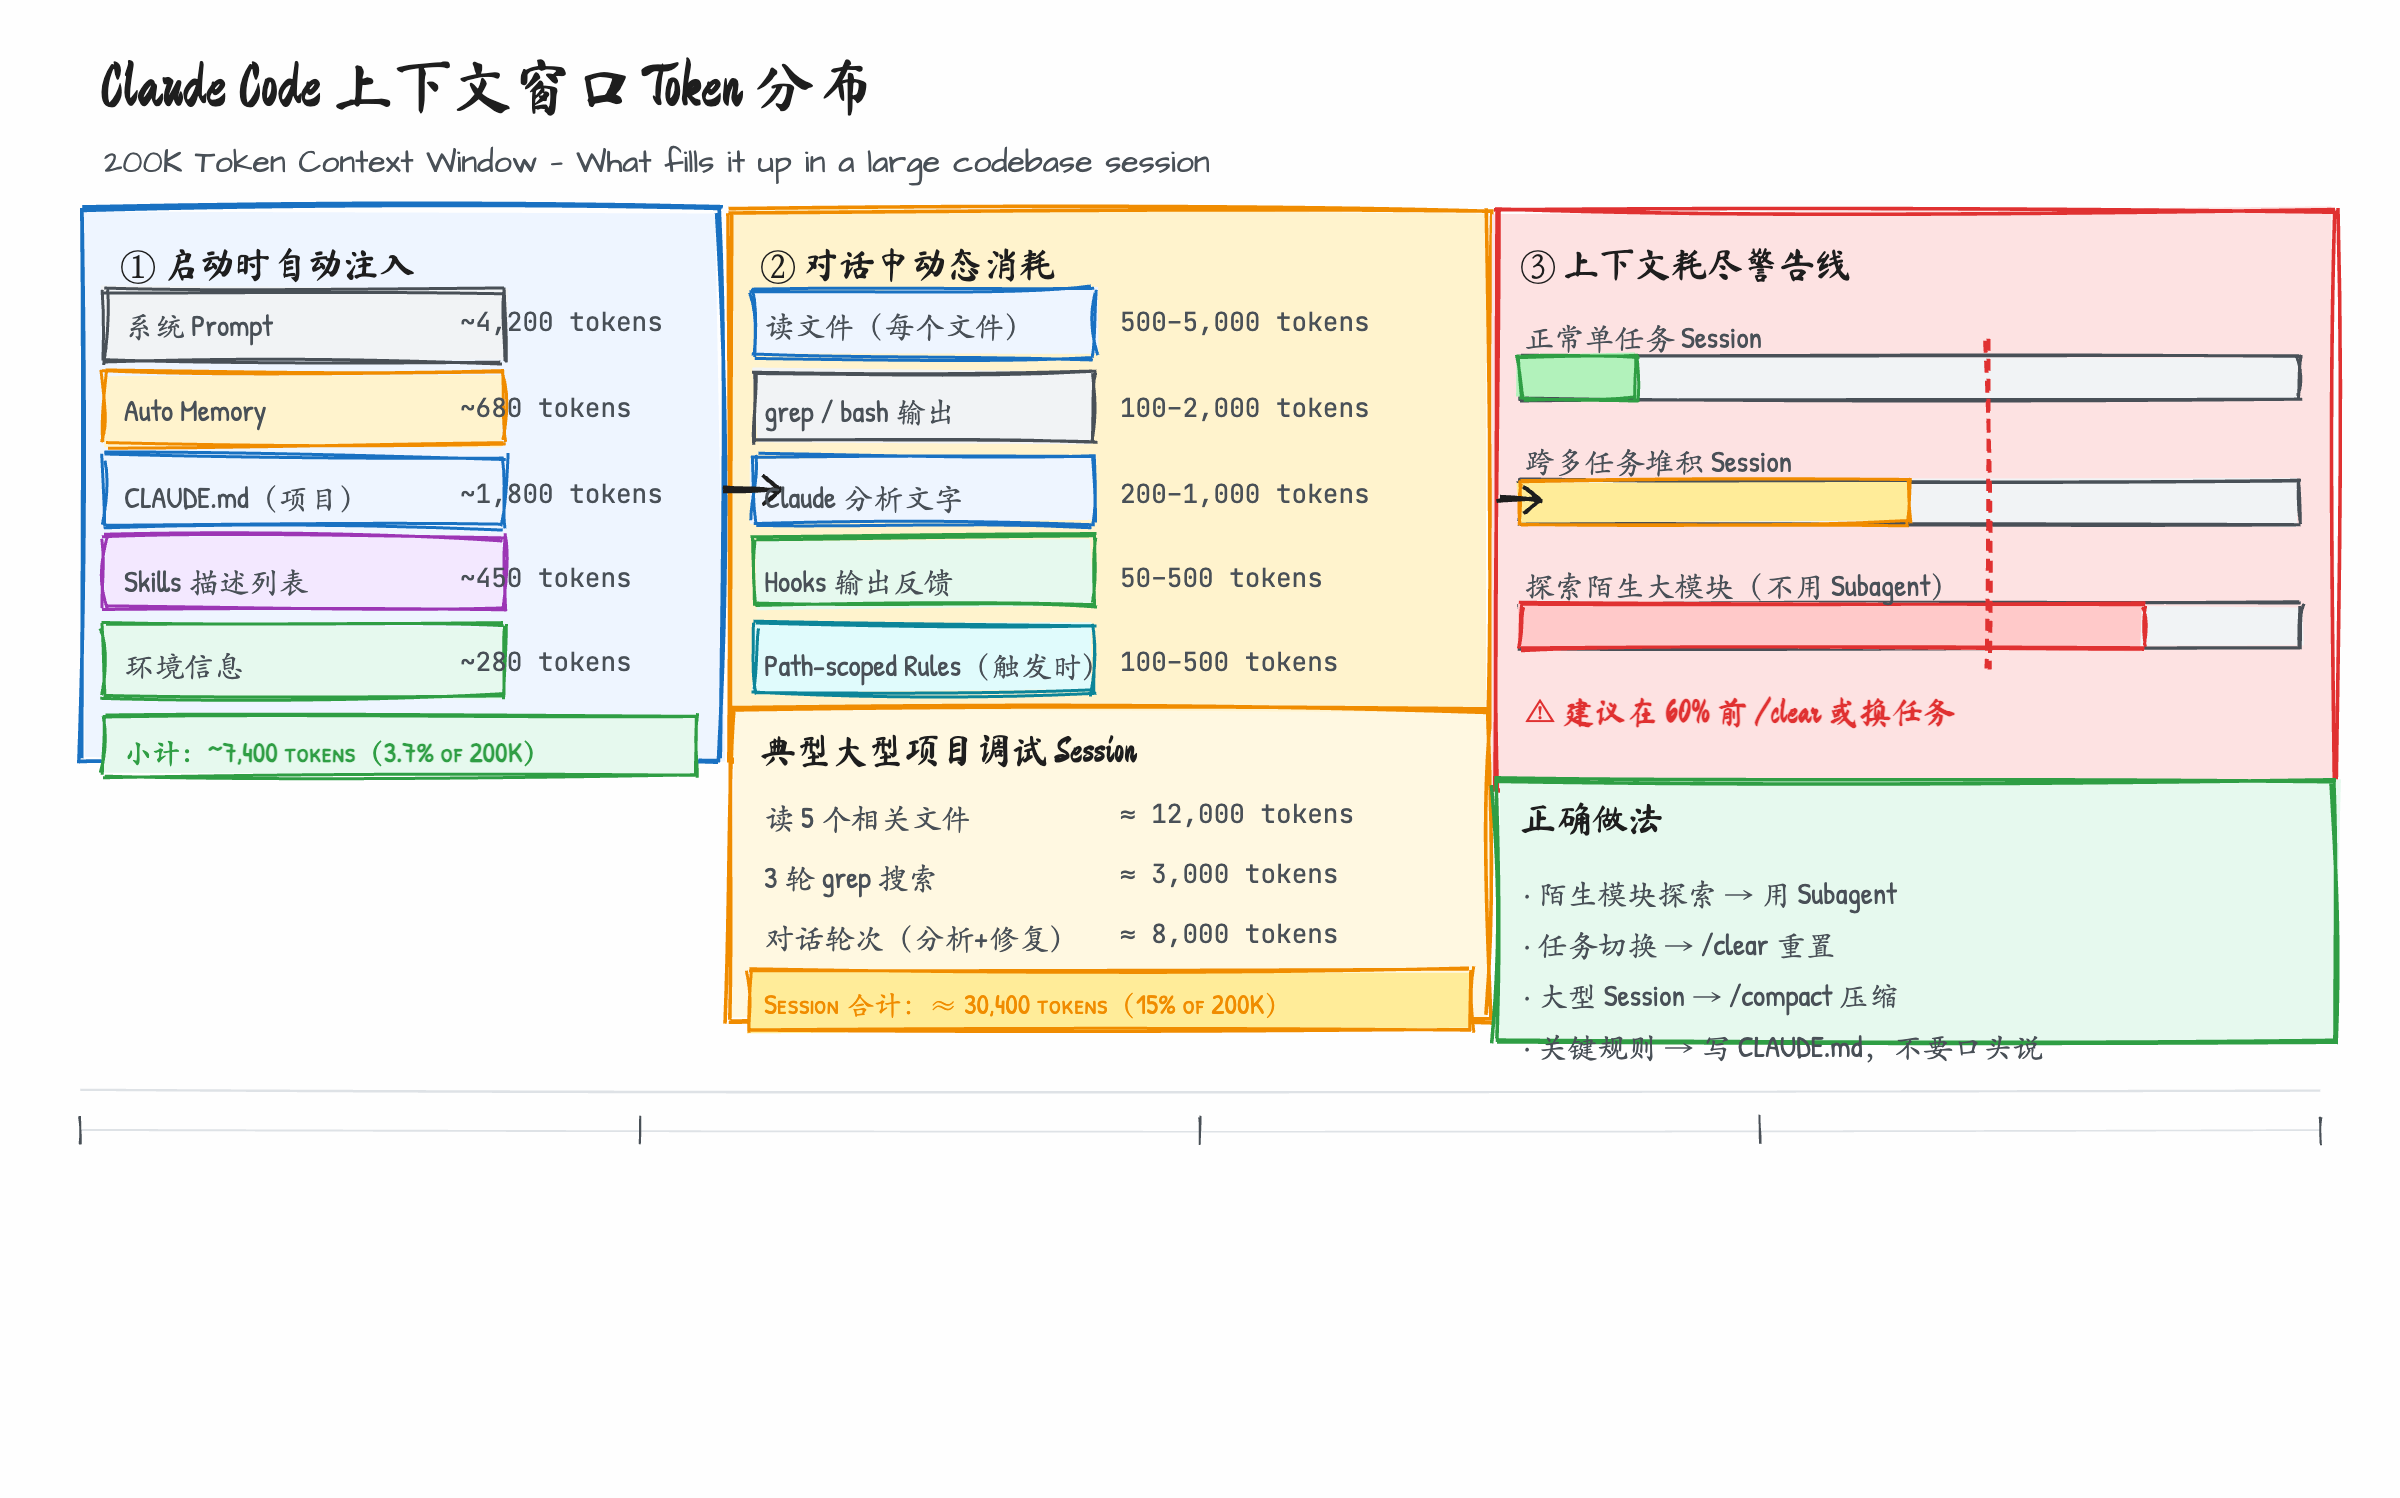Click the "100–500 tokens" value
This screenshot has width=2400, height=1498.
[1229, 662]
